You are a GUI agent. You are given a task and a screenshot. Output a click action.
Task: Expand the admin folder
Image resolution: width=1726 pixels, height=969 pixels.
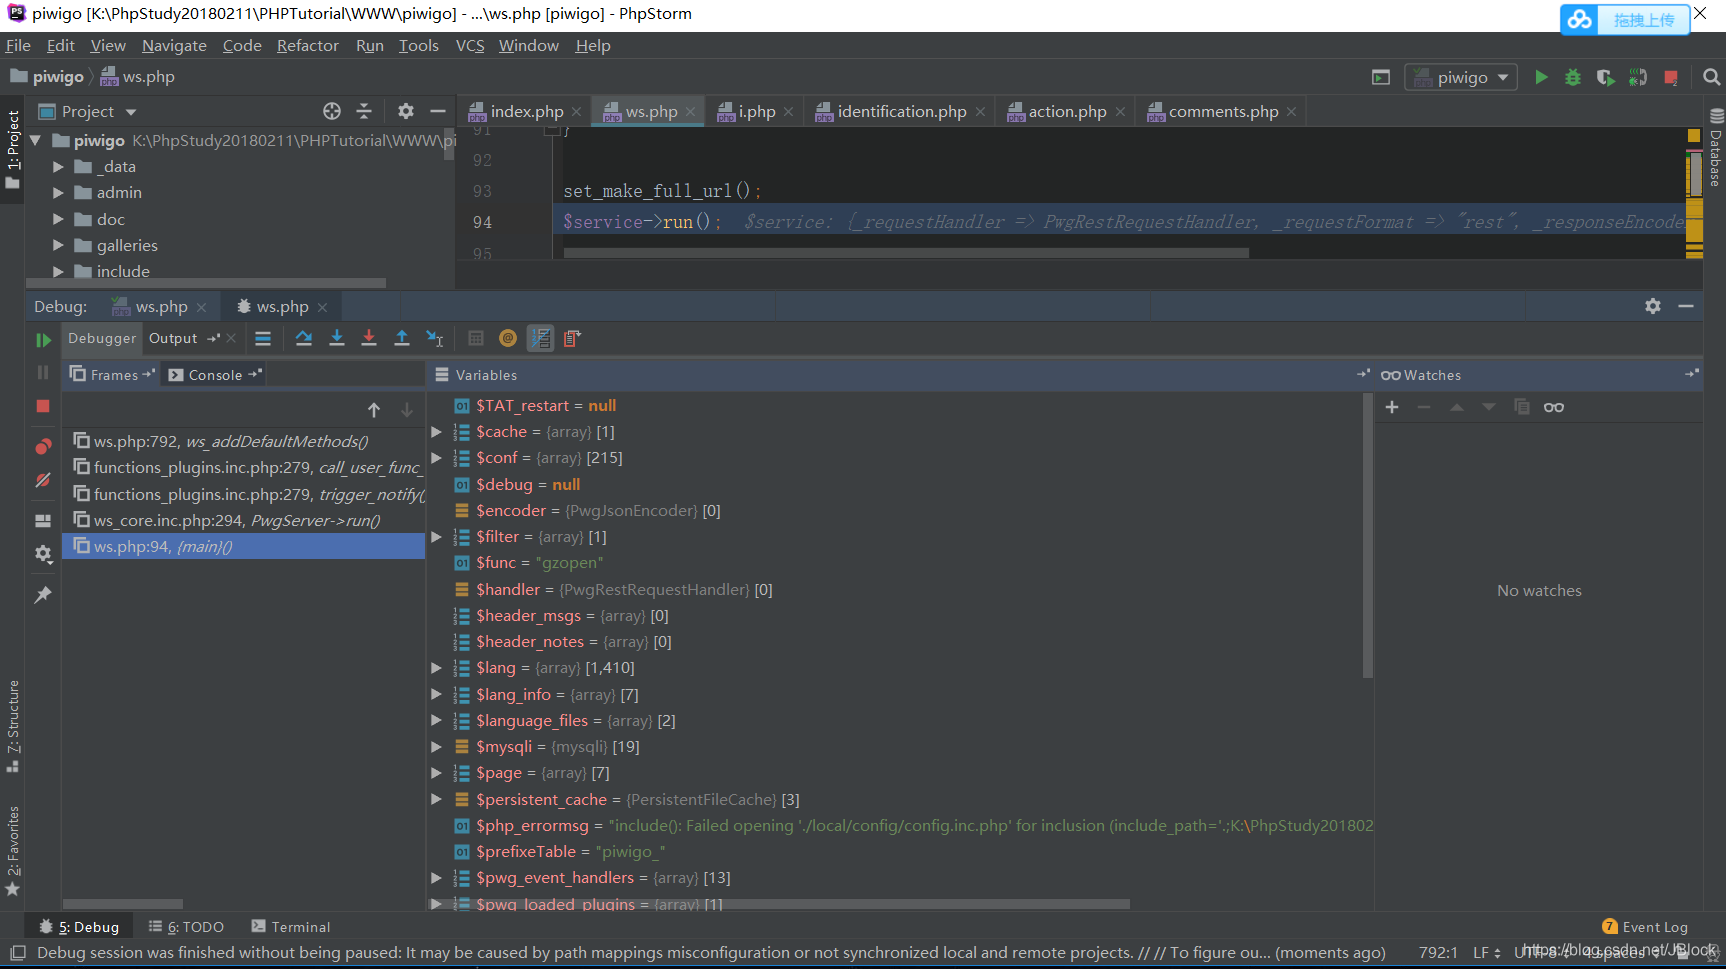pyautogui.click(x=58, y=193)
